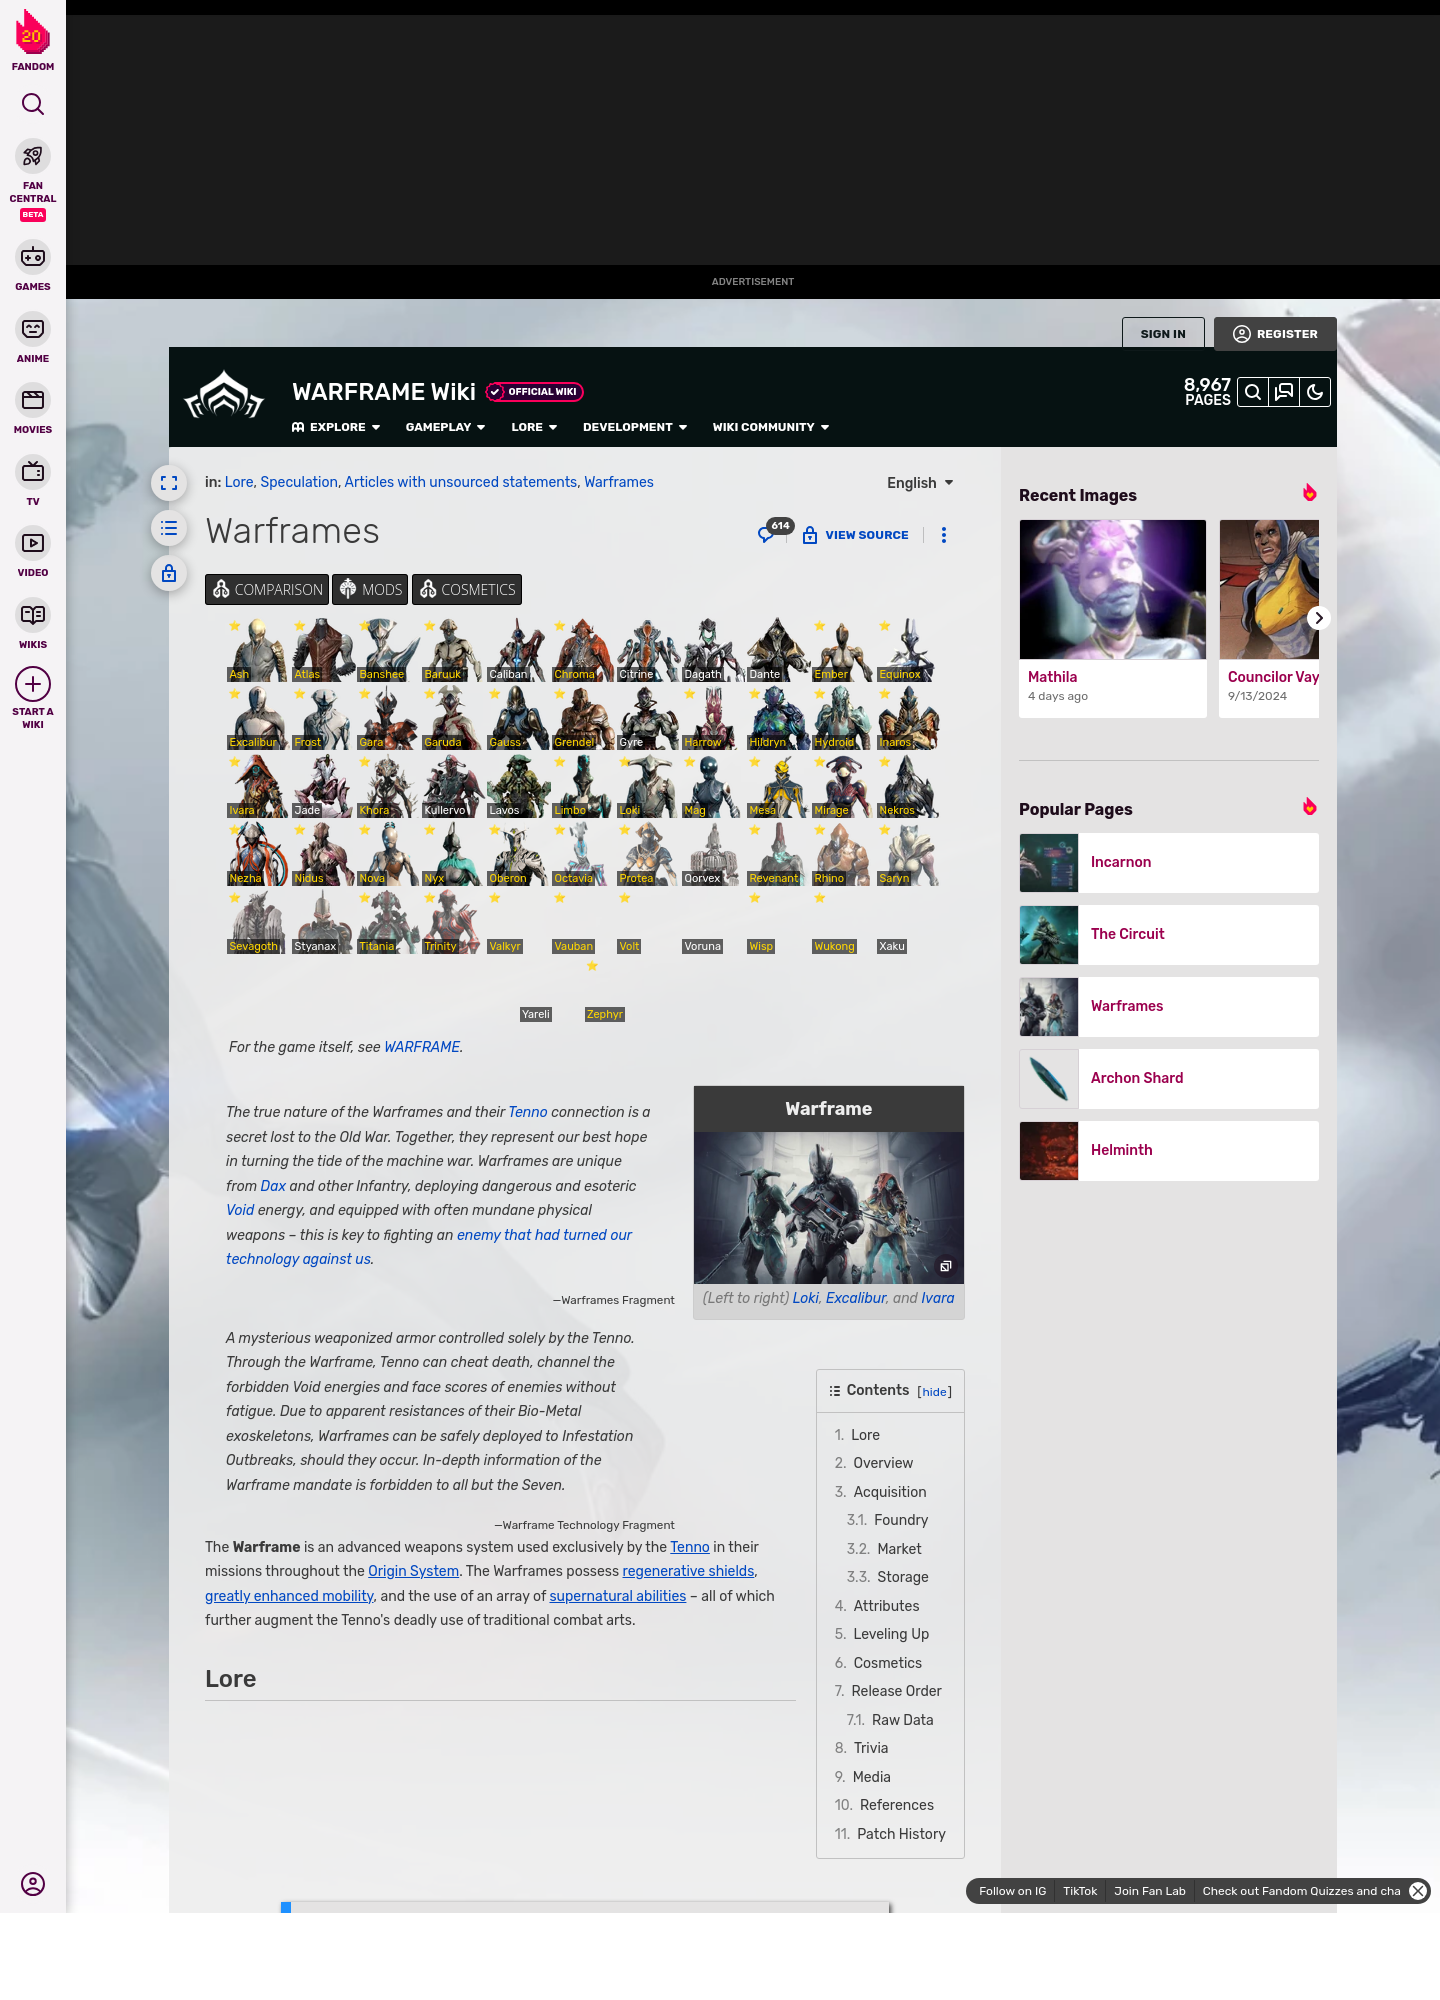This screenshot has height=2000, width=1440.
Task: Open the Origin System link
Action: coord(413,1571)
